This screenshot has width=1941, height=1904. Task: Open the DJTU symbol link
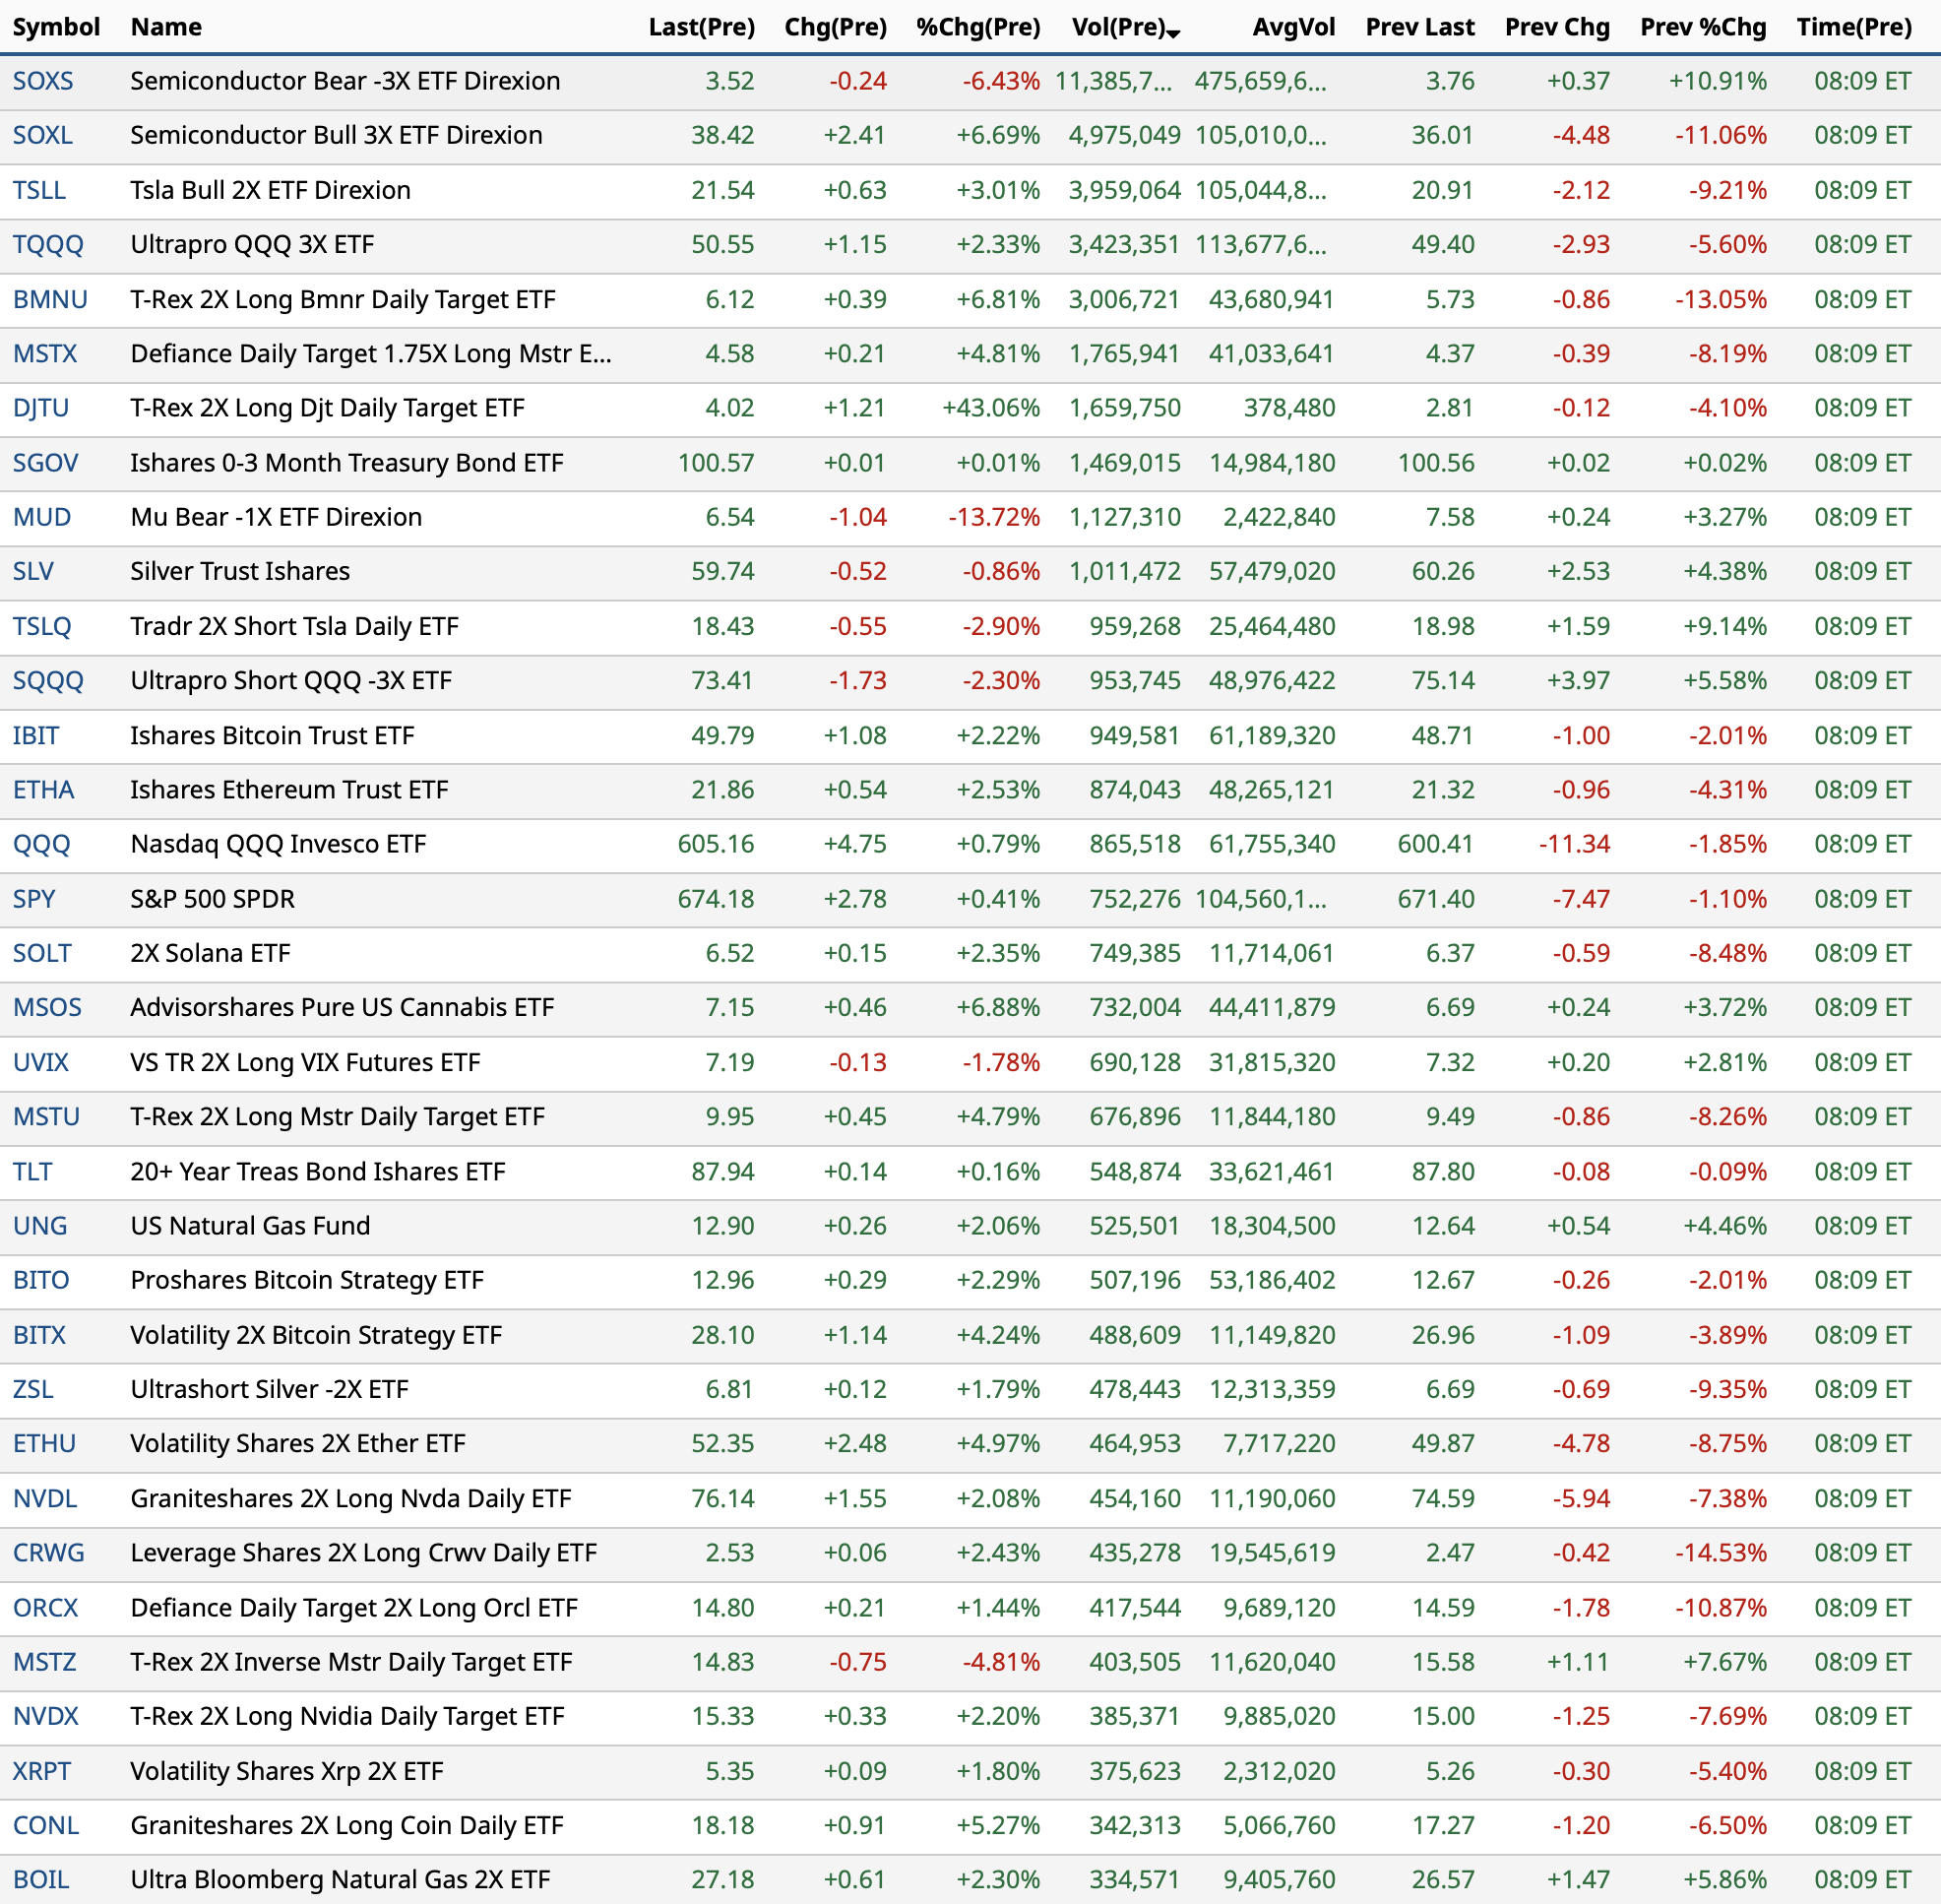41,408
